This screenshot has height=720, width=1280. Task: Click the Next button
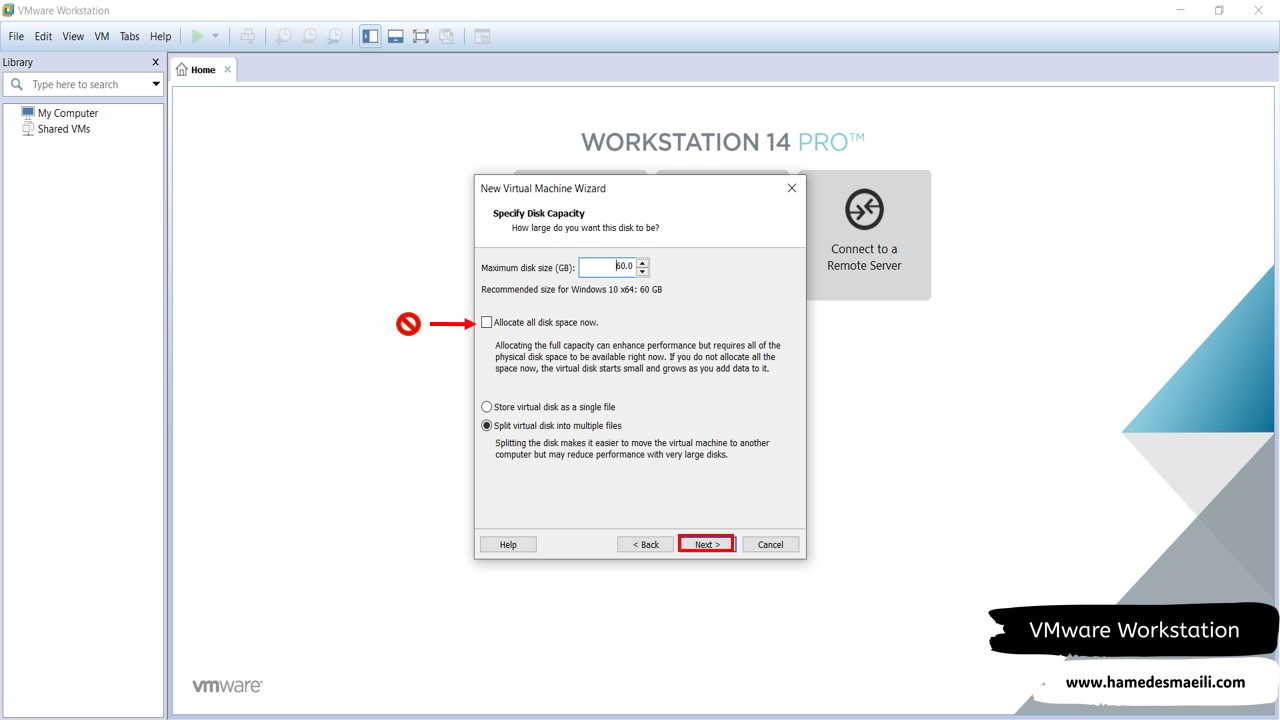(x=707, y=545)
